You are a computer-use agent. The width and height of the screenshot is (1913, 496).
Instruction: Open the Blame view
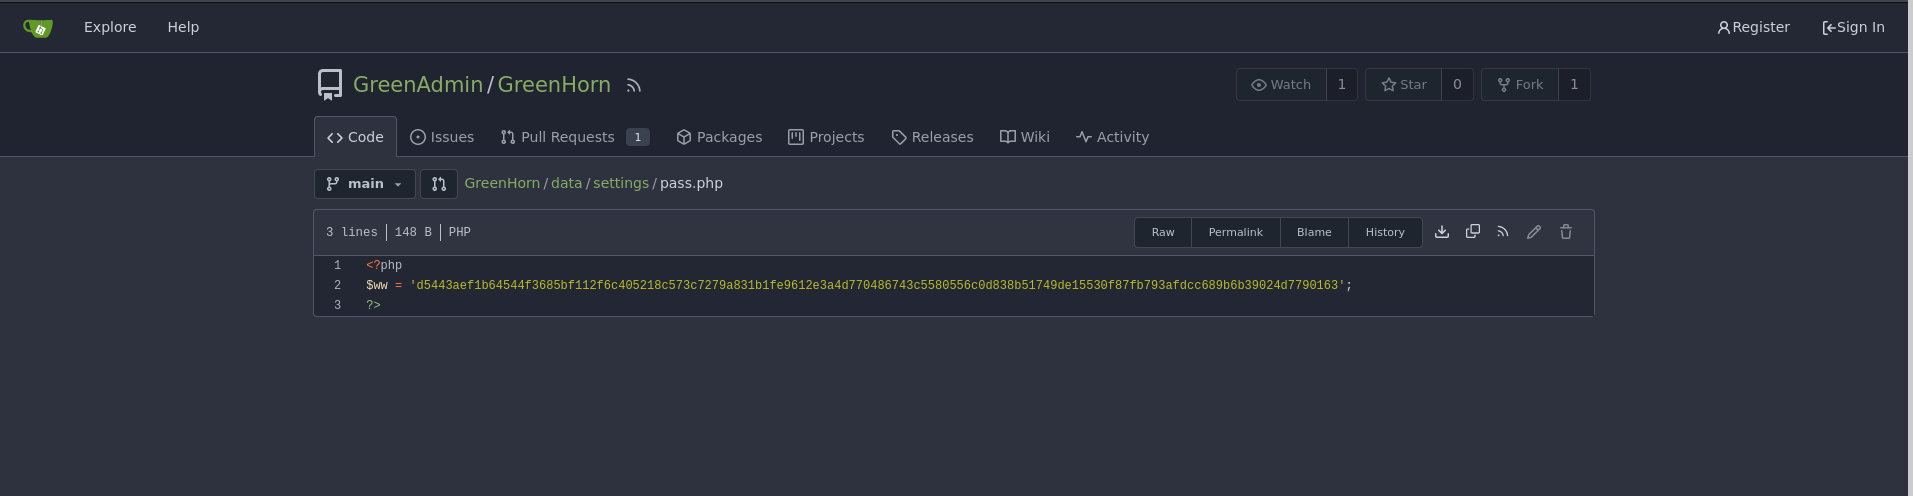1314,232
